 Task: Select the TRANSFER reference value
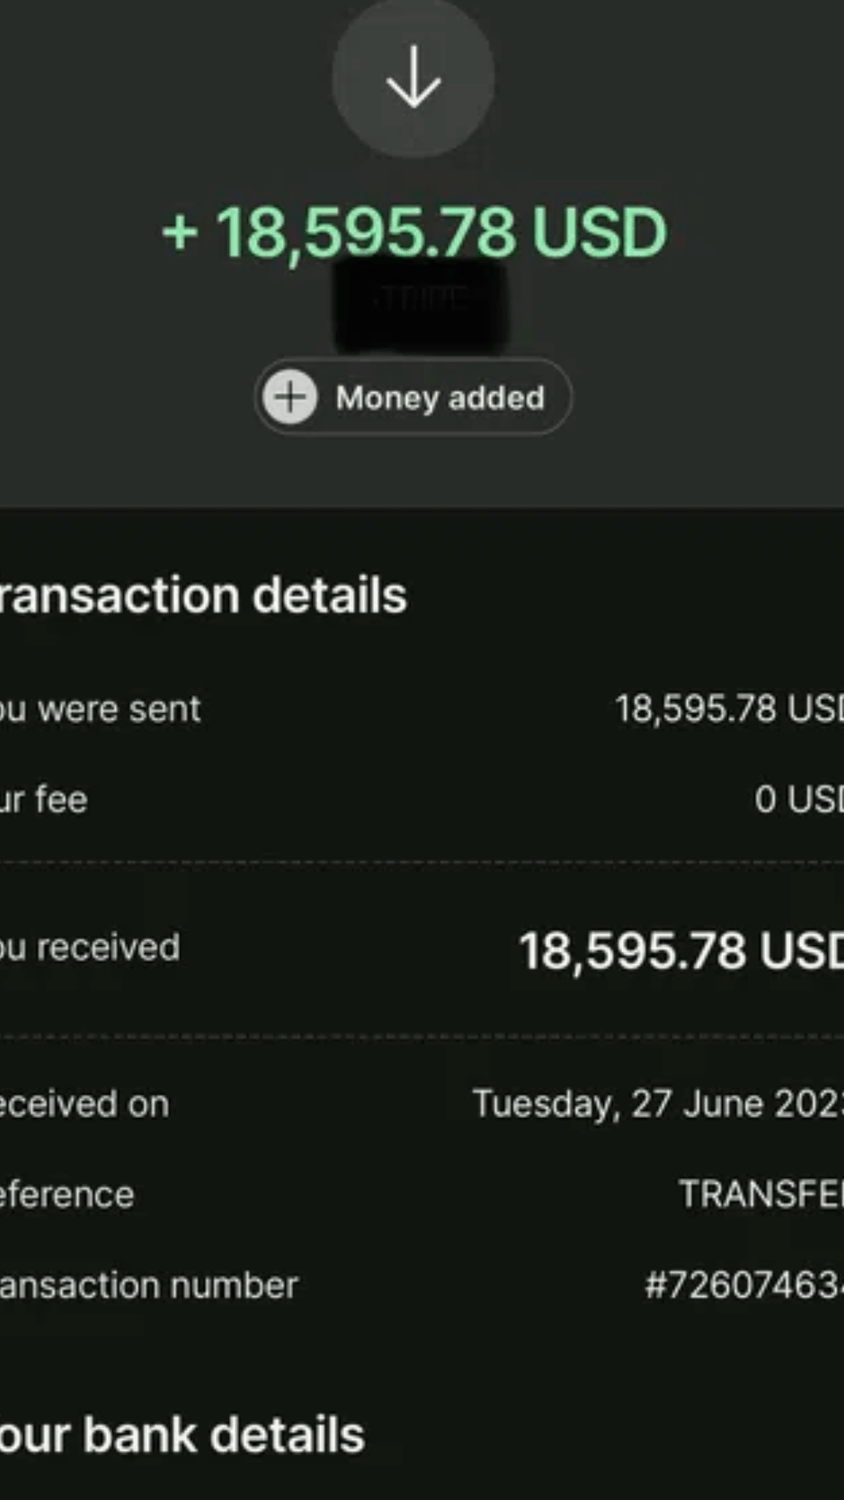pyautogui.click(x=760, y=1194)
